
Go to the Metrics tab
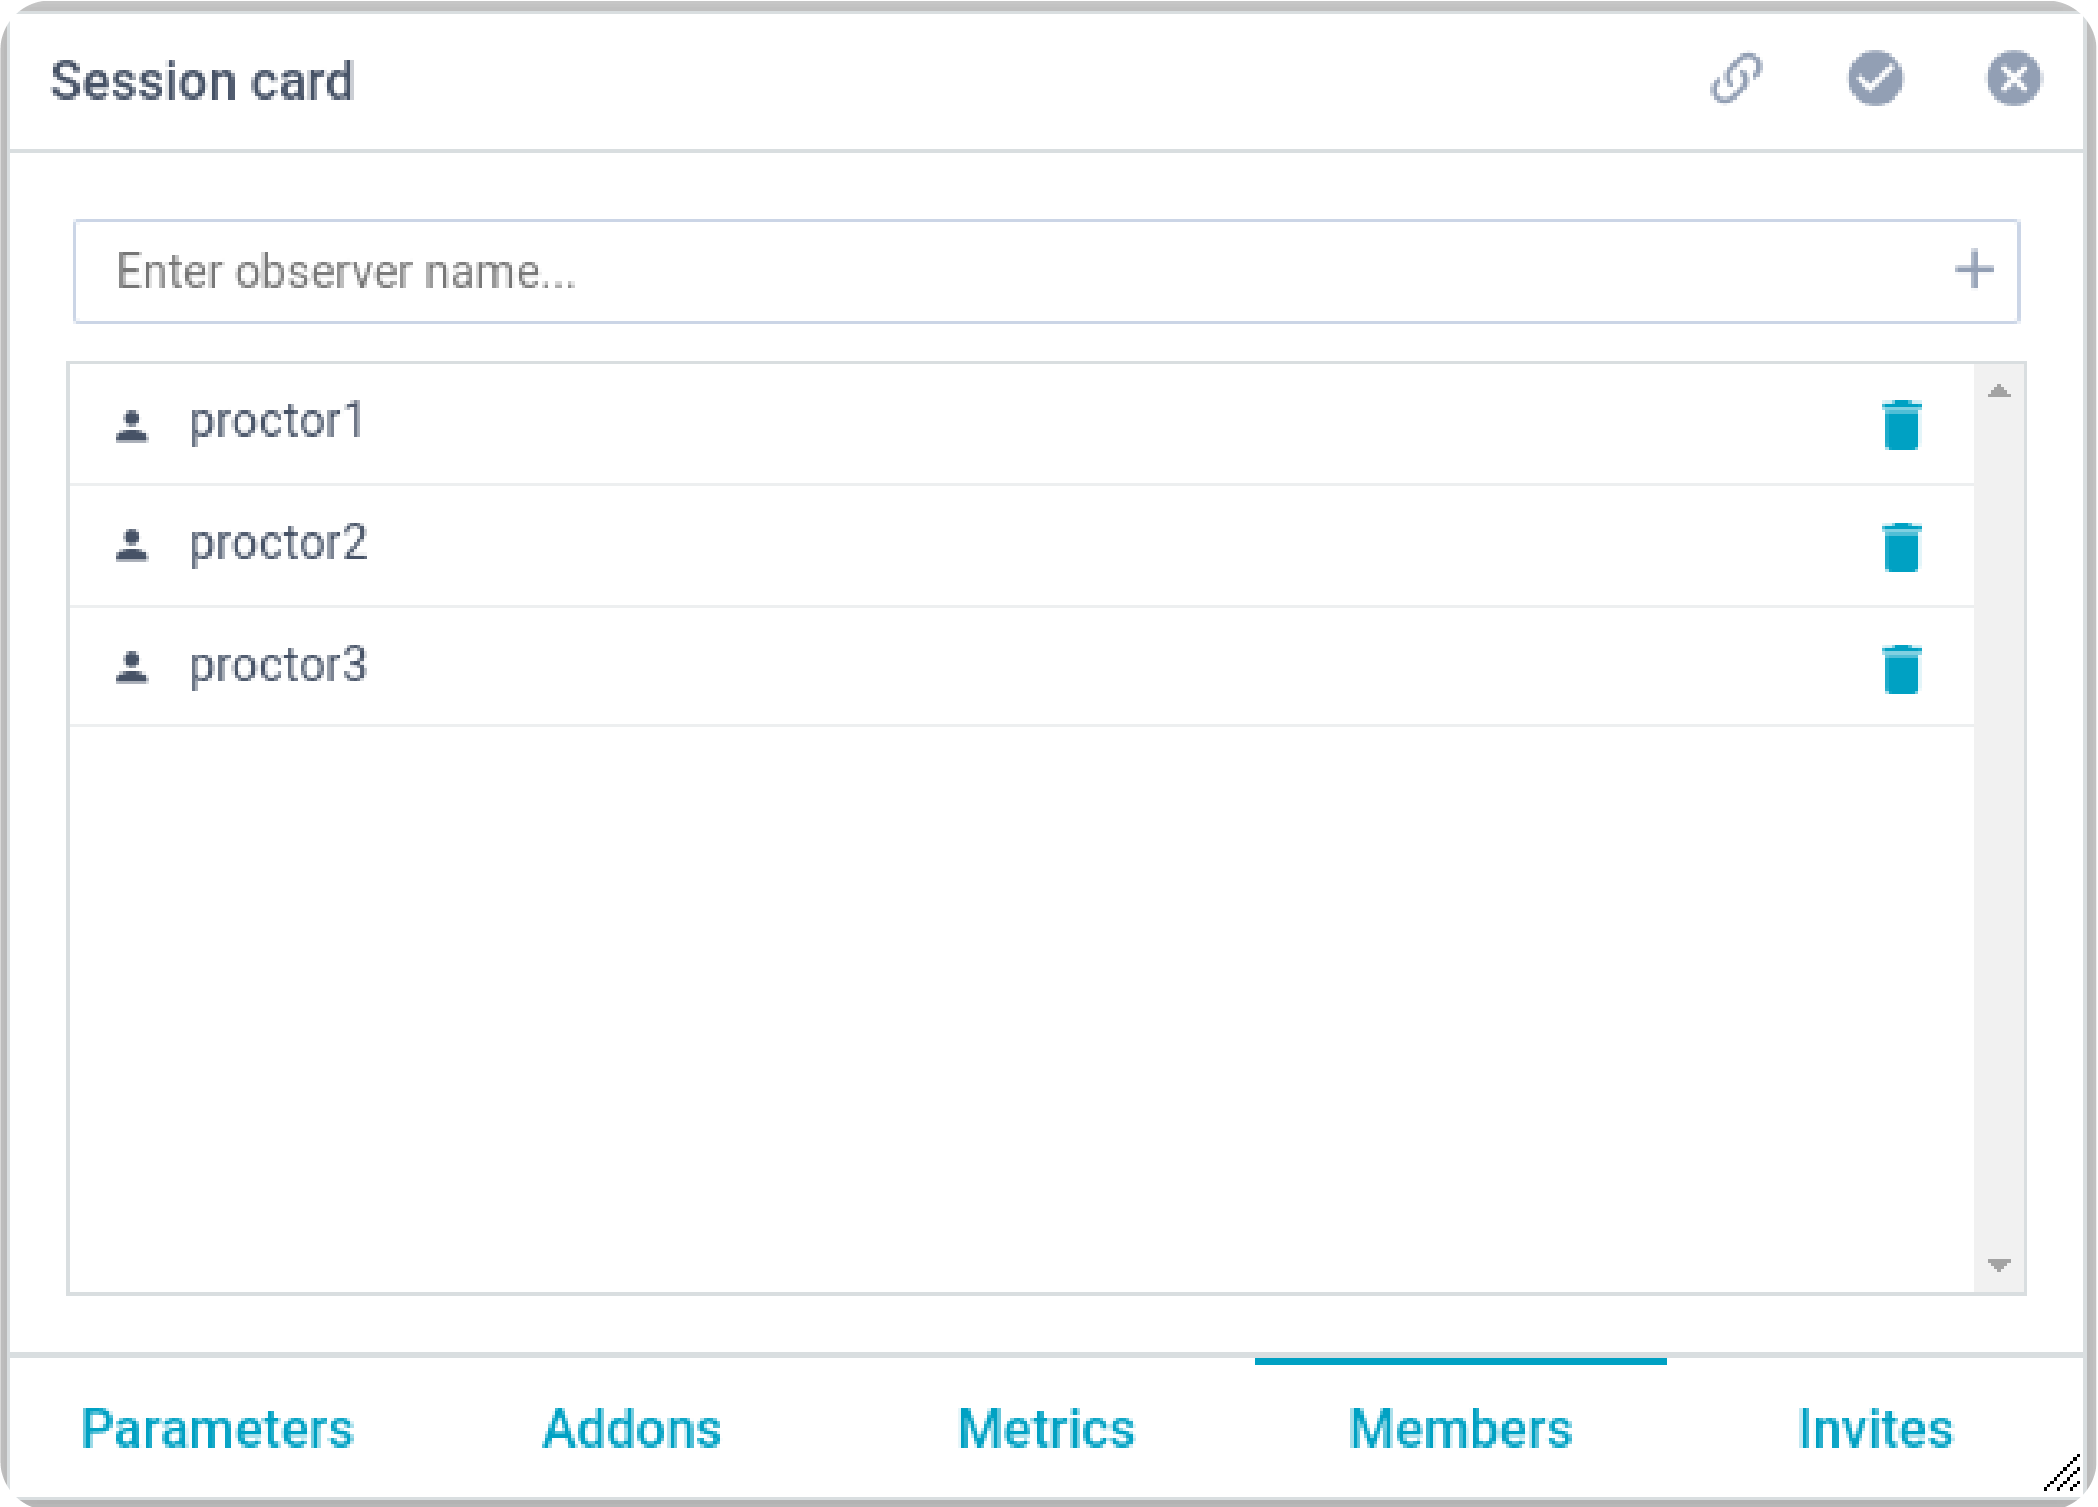coord(1046,1428)
